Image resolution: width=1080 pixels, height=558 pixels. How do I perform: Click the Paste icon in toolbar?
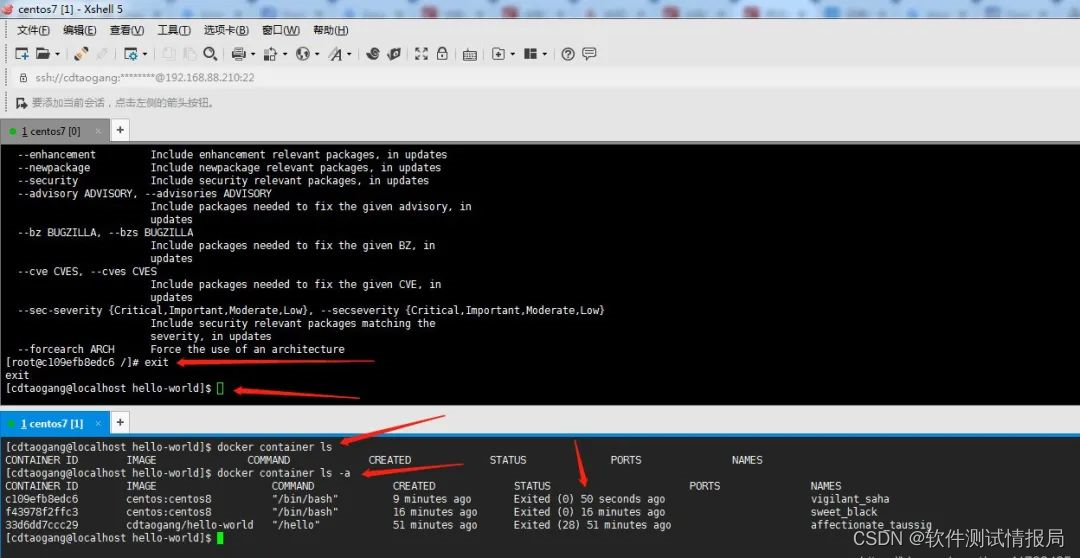pyautogui.click(x=189, y=54)
